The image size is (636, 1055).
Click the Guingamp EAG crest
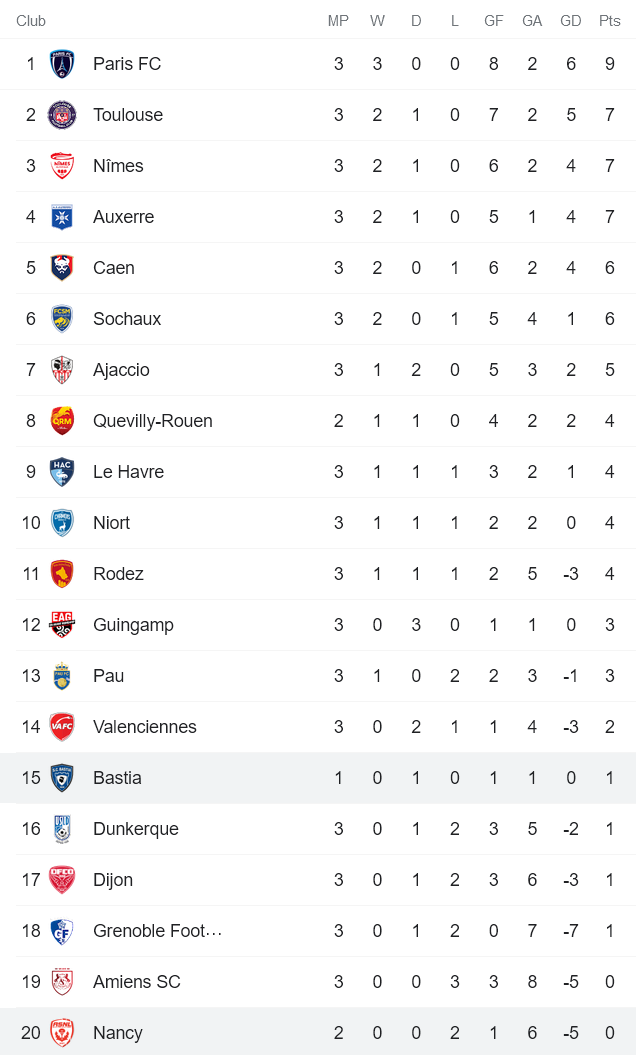pyautogui.click(x=64, y=624)
